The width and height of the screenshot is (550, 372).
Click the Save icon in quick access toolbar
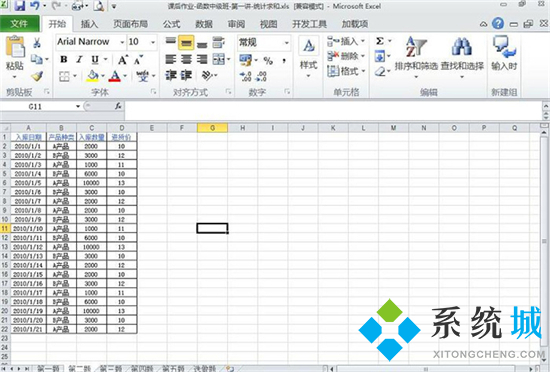click(19, 6)
